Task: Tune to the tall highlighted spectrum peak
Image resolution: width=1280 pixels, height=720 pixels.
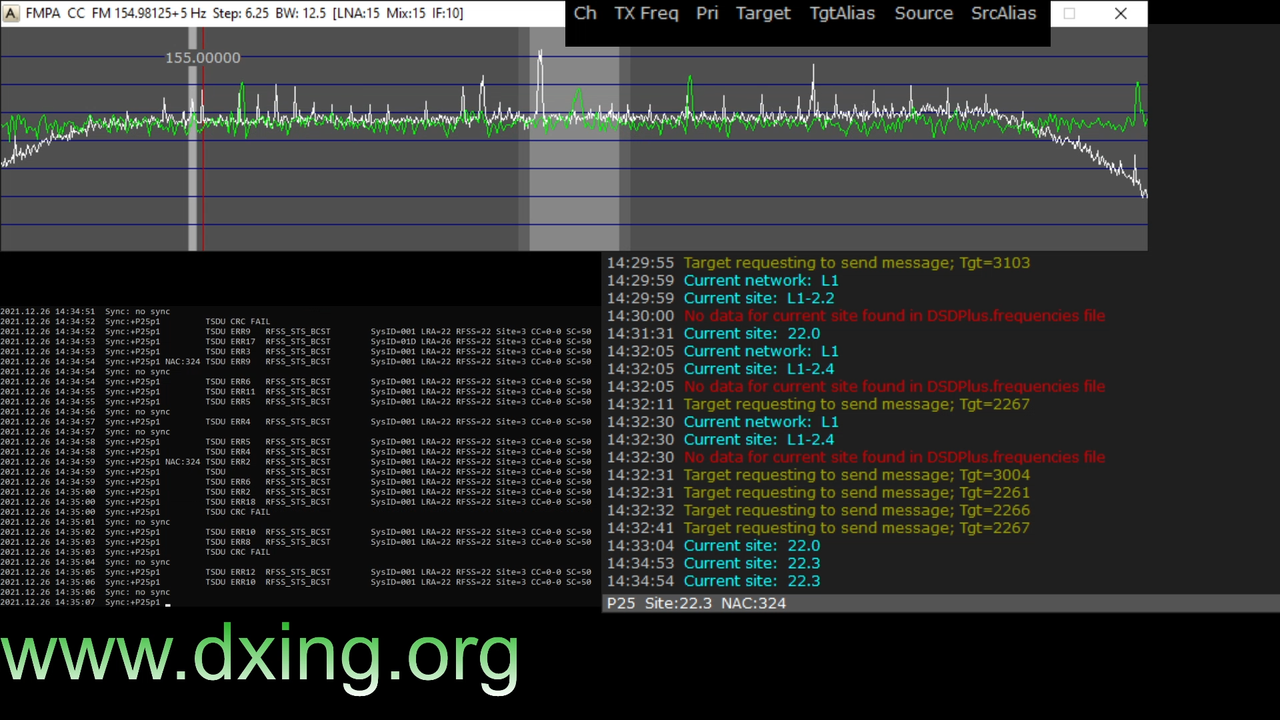Action: pyautogui.click(x=540, y=80)
